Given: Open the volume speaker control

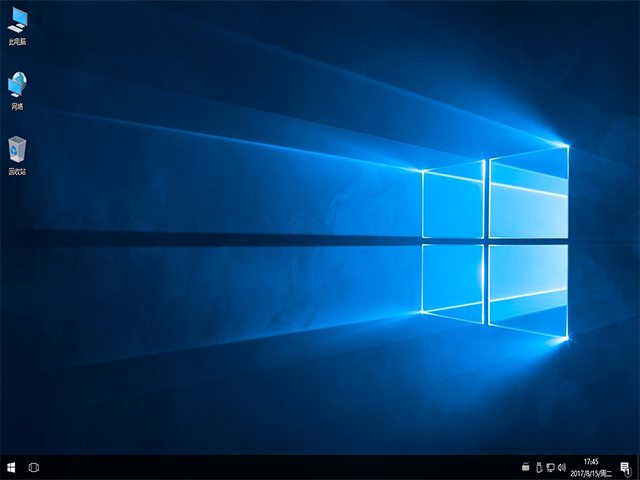Looking at the screenshot, I should pyautogui.click(x=561, y=467).
